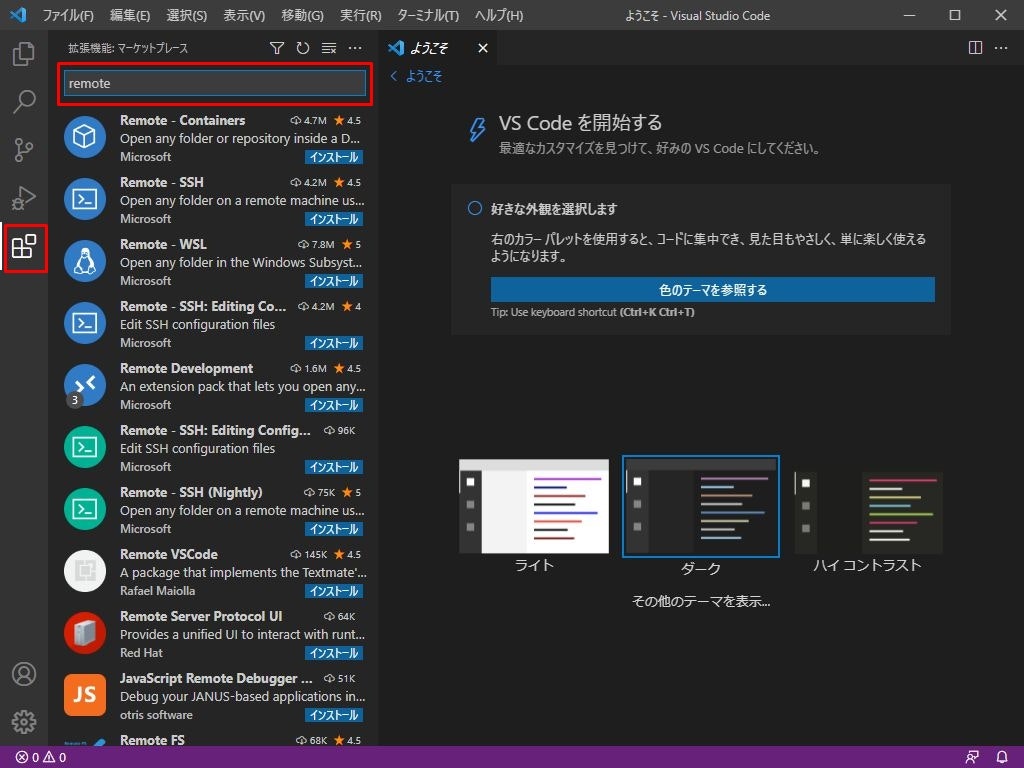Click the Remote VSCode extension icon

tap(85, 571)
